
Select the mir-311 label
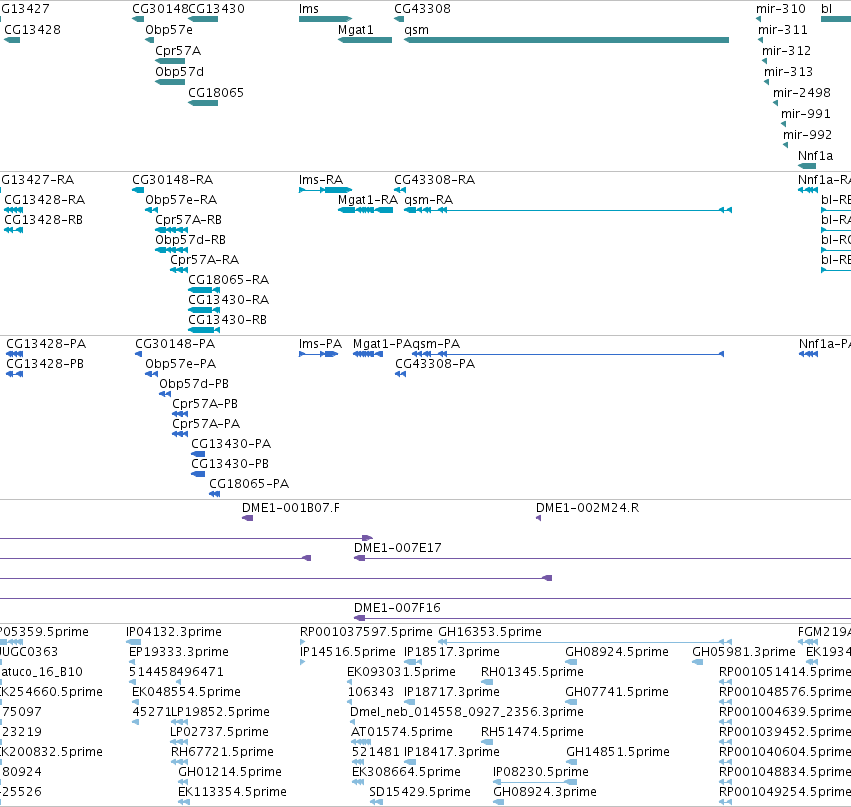pos(783,30)
